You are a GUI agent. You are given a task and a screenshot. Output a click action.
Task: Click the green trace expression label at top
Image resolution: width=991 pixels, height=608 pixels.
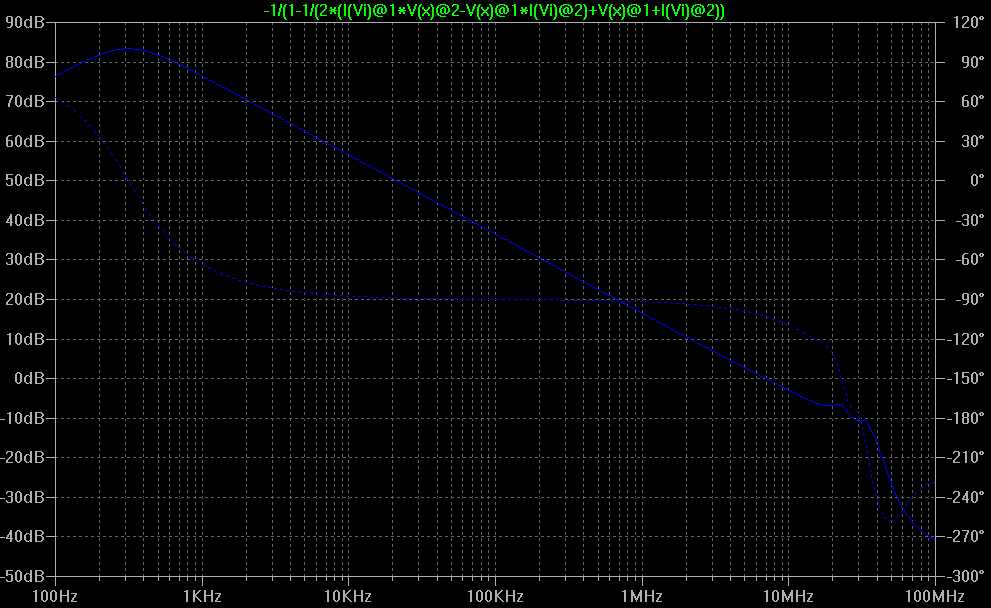click(x=494, y=10)
